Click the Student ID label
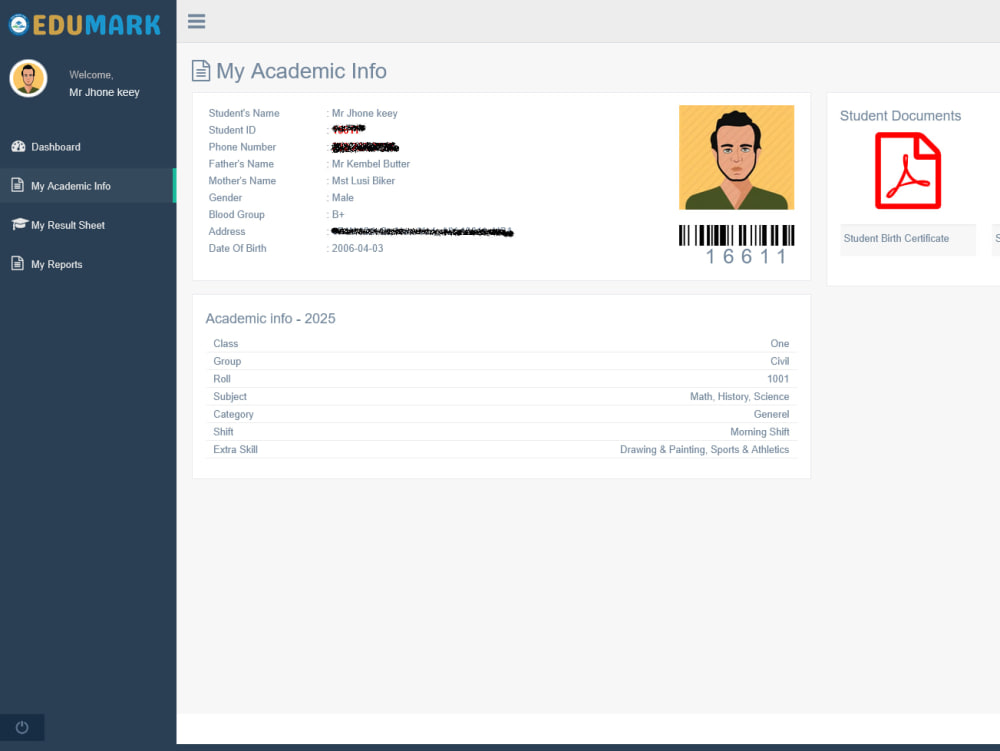The image size is (1000, 751). [232, 130]
